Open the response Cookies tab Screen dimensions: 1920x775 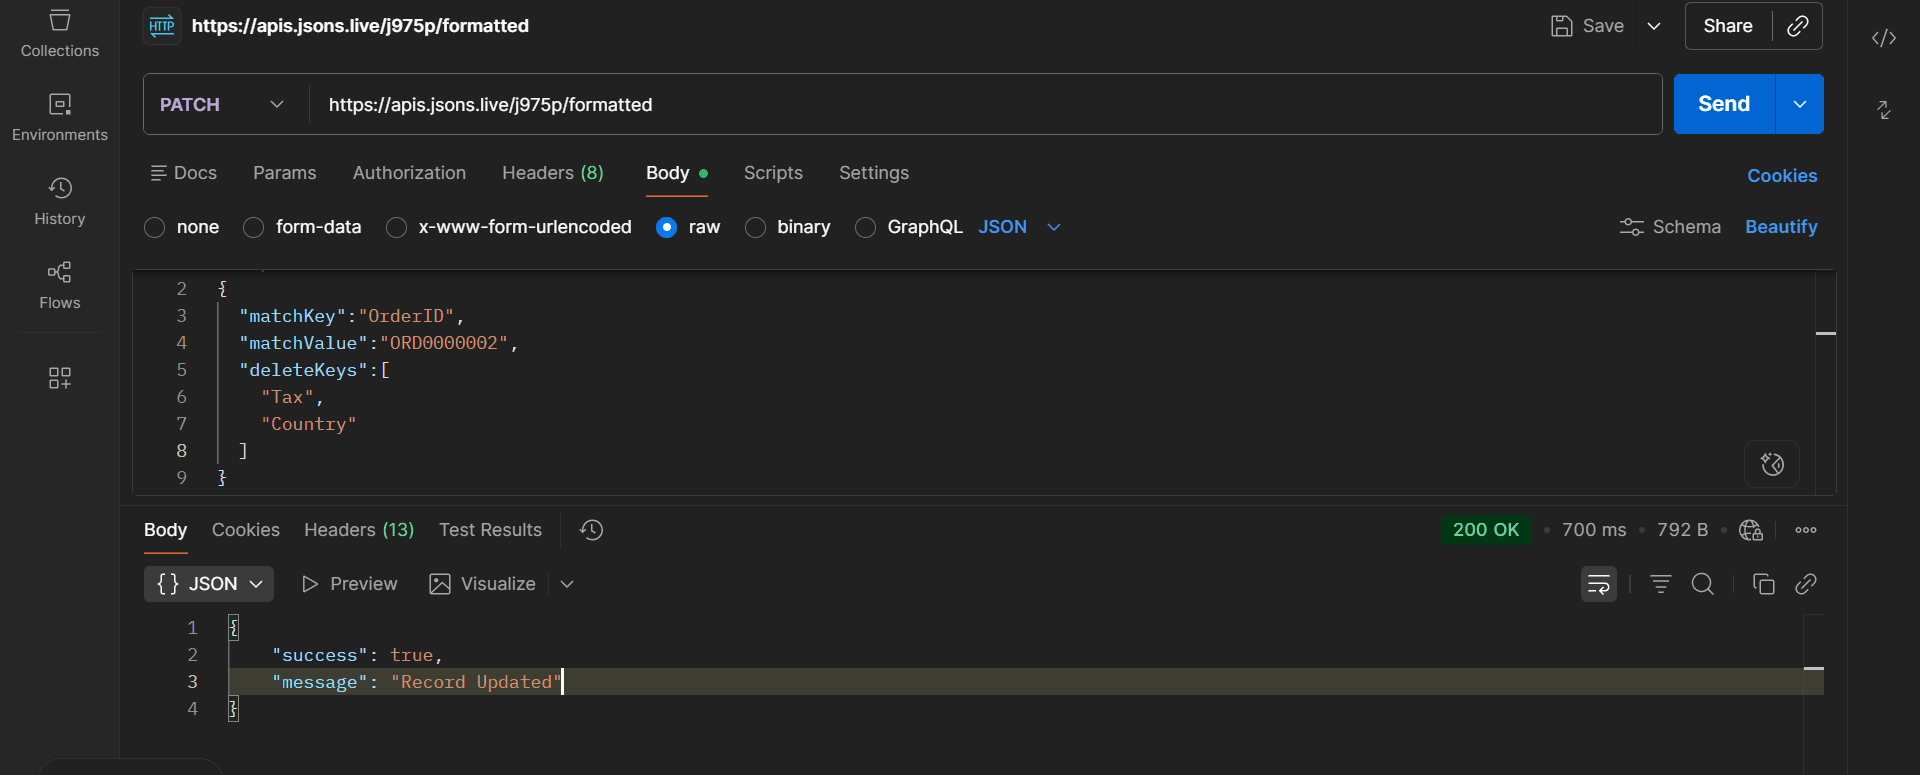pyautogui.click(x=246, y=530)
